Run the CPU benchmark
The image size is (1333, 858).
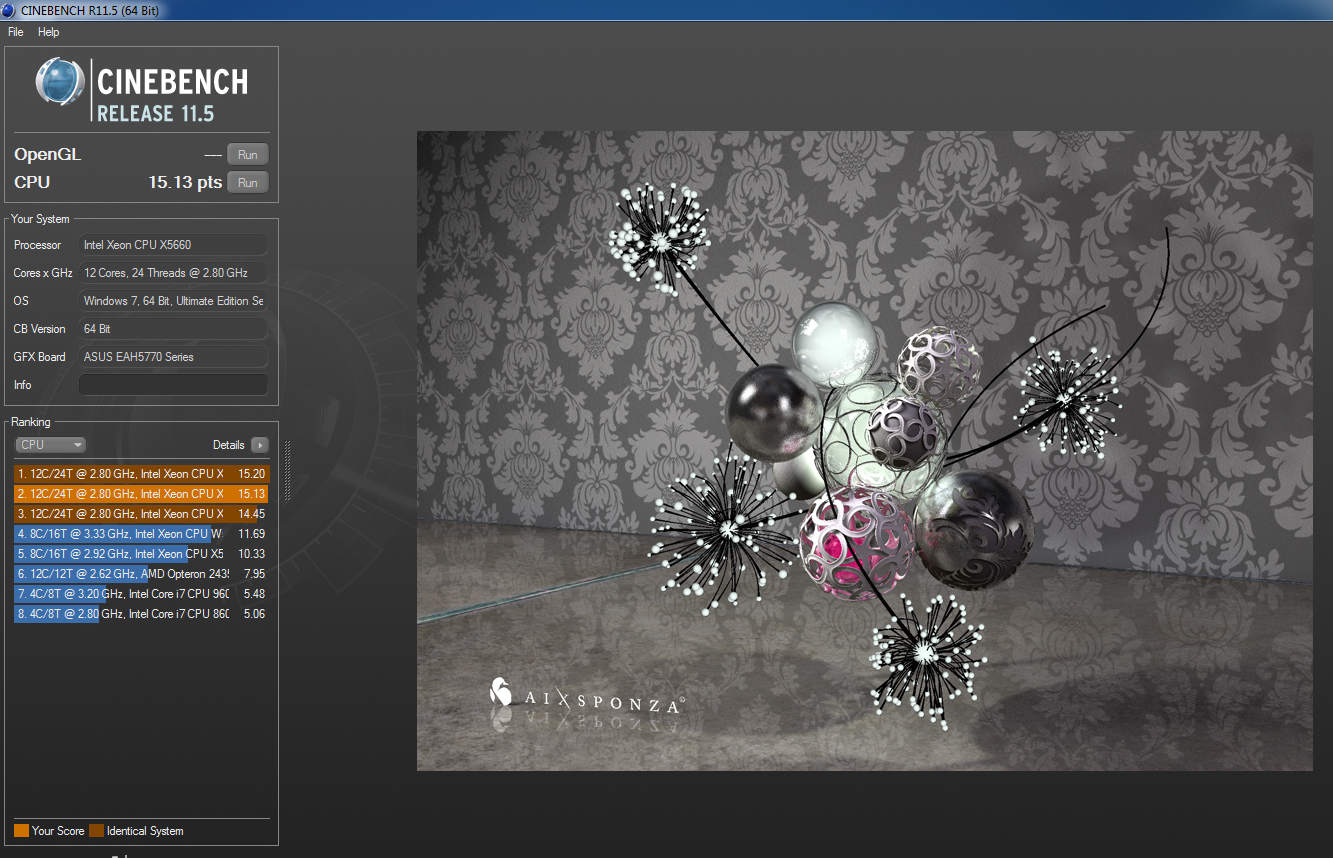pos(248,183)
